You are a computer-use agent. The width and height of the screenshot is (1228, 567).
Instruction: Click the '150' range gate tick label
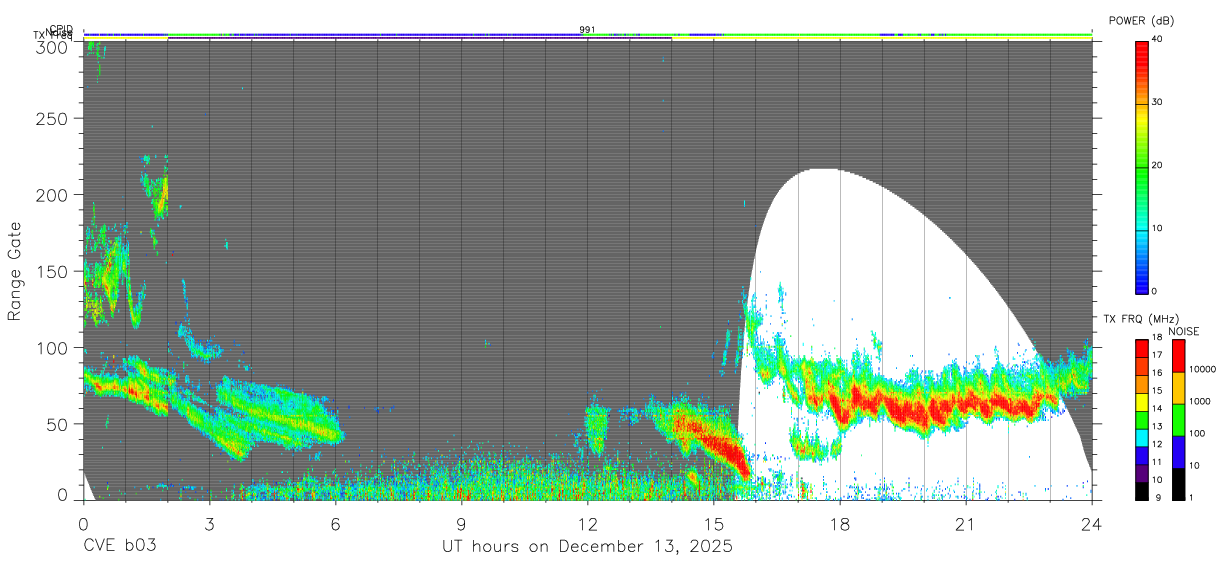click(x=52, y=272)
